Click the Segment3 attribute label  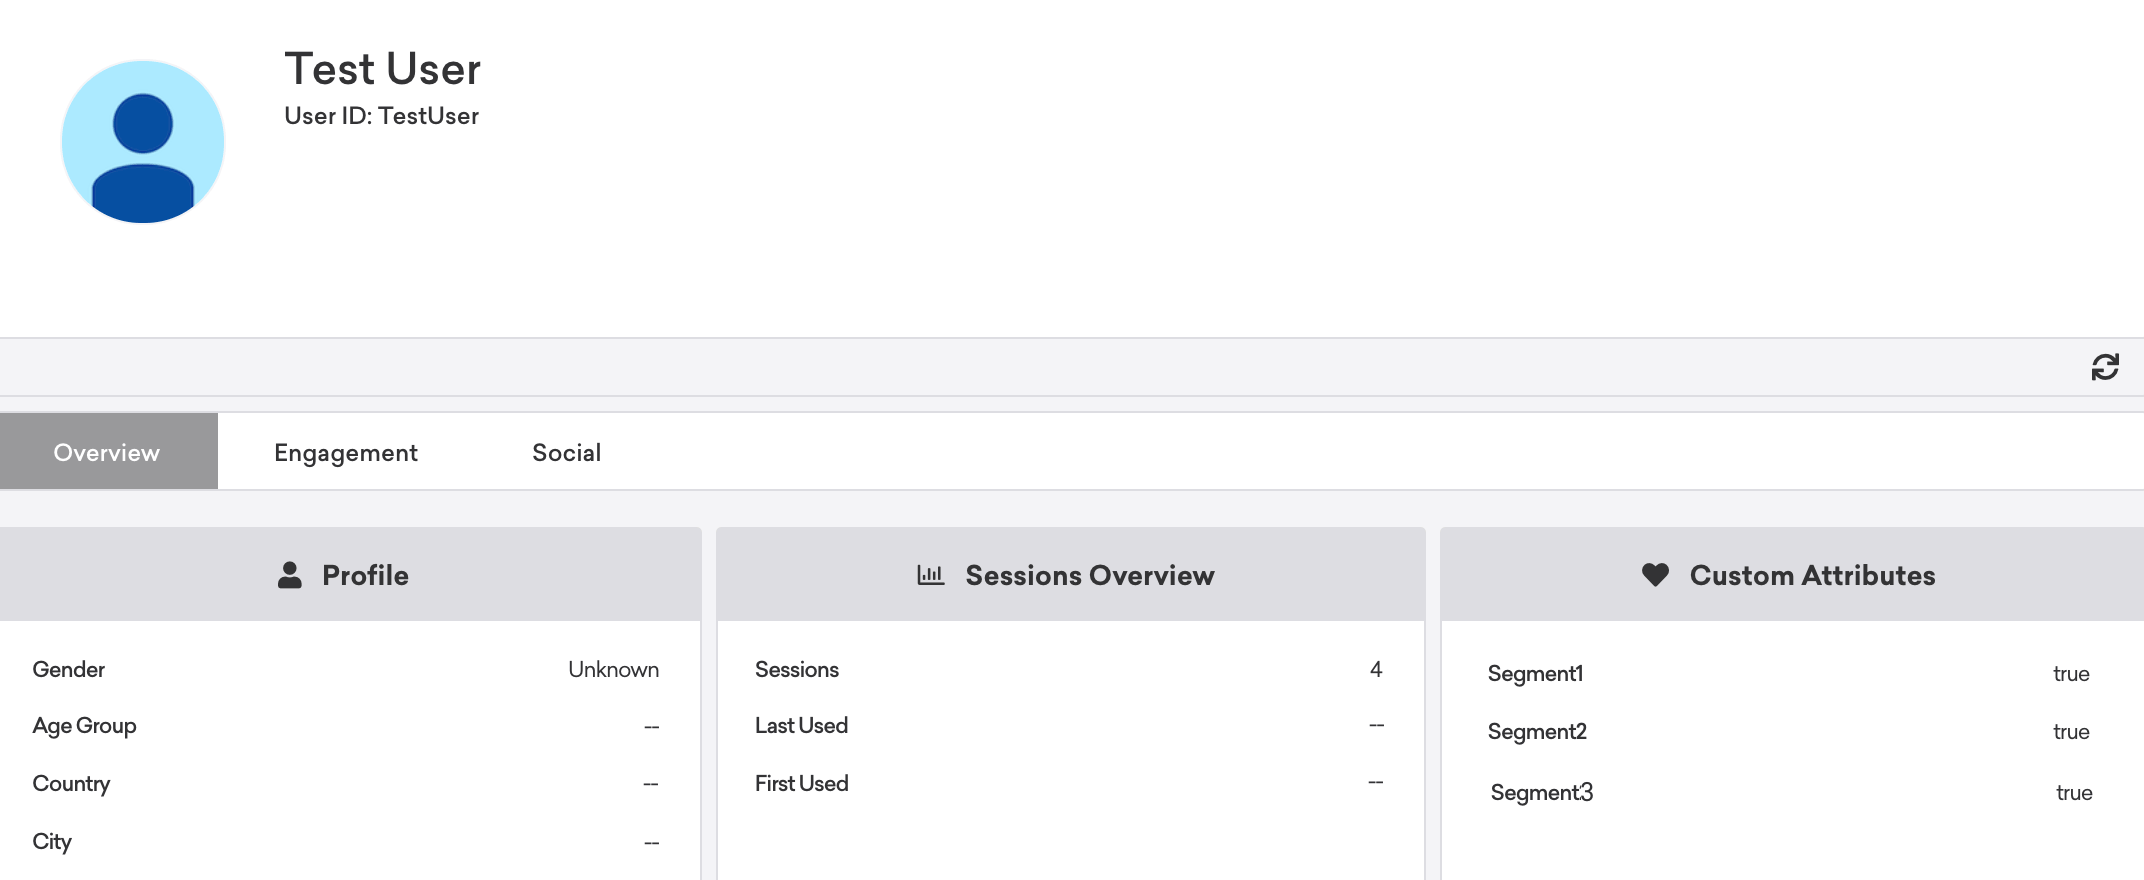[x=1541, y=792]
